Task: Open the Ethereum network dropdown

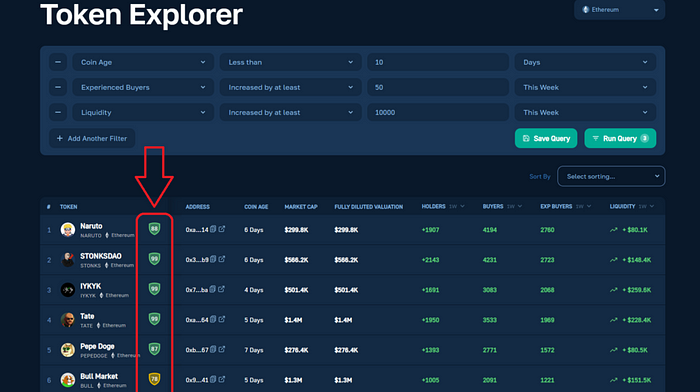Action: pyautogui.click(x=619, y=10)
